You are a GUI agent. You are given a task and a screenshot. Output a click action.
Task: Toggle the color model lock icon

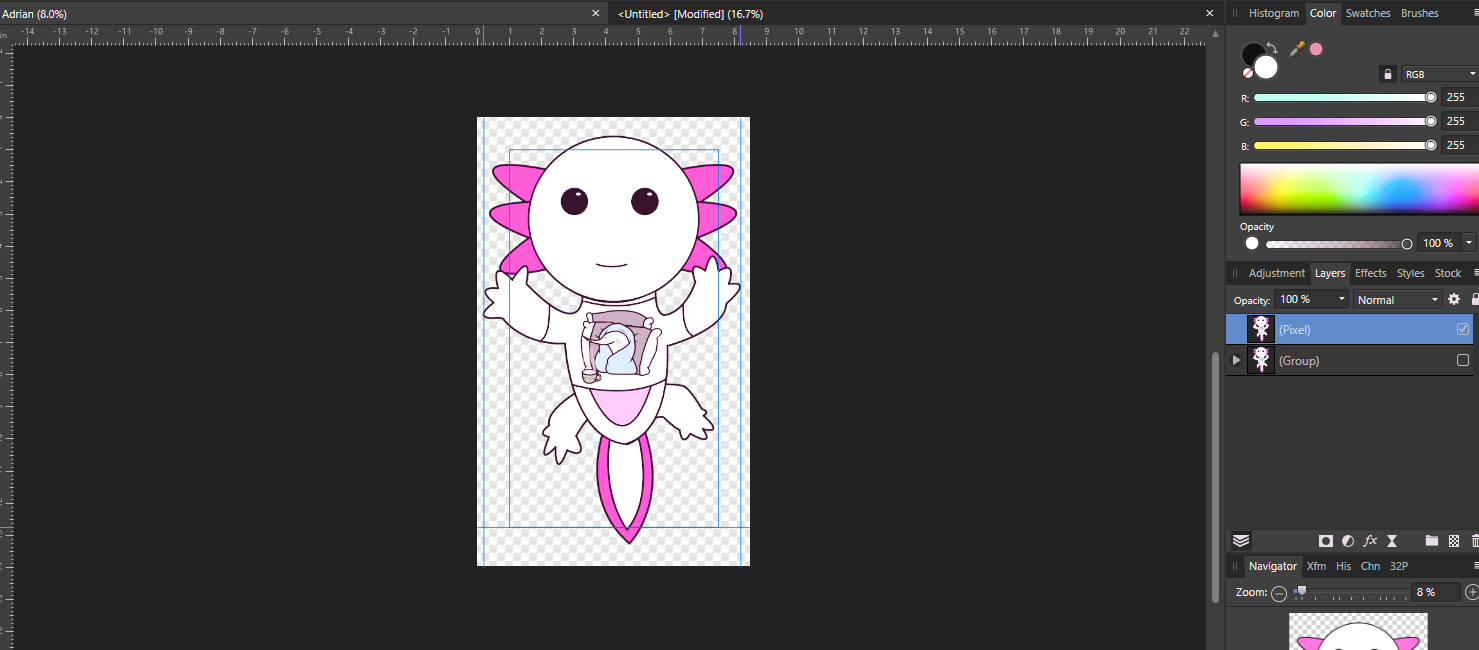click(1387, 74)
